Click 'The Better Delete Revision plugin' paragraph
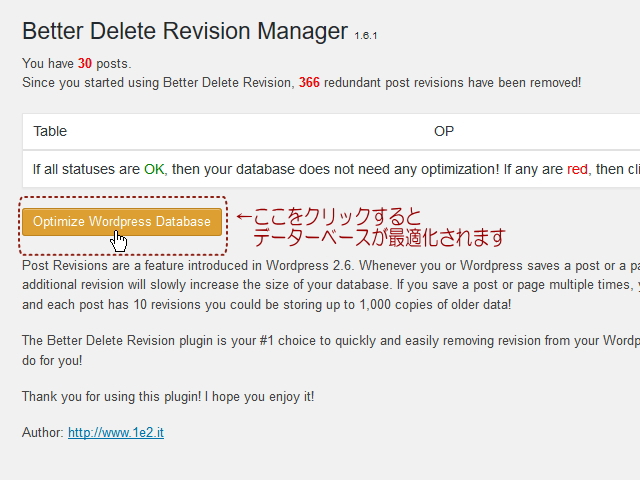Image resolution: width=640 pixels, height=480 pixels. click(x=331, y=351)
